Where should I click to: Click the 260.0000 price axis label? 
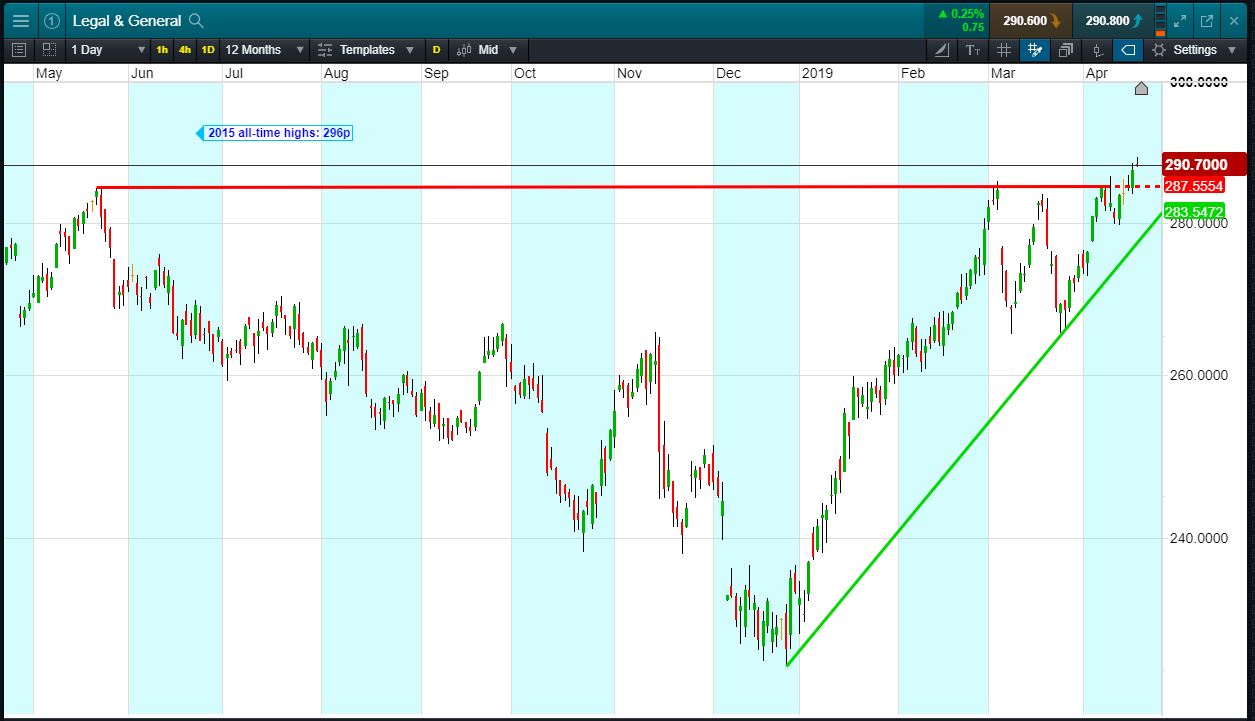click(x=1198, y=375)
